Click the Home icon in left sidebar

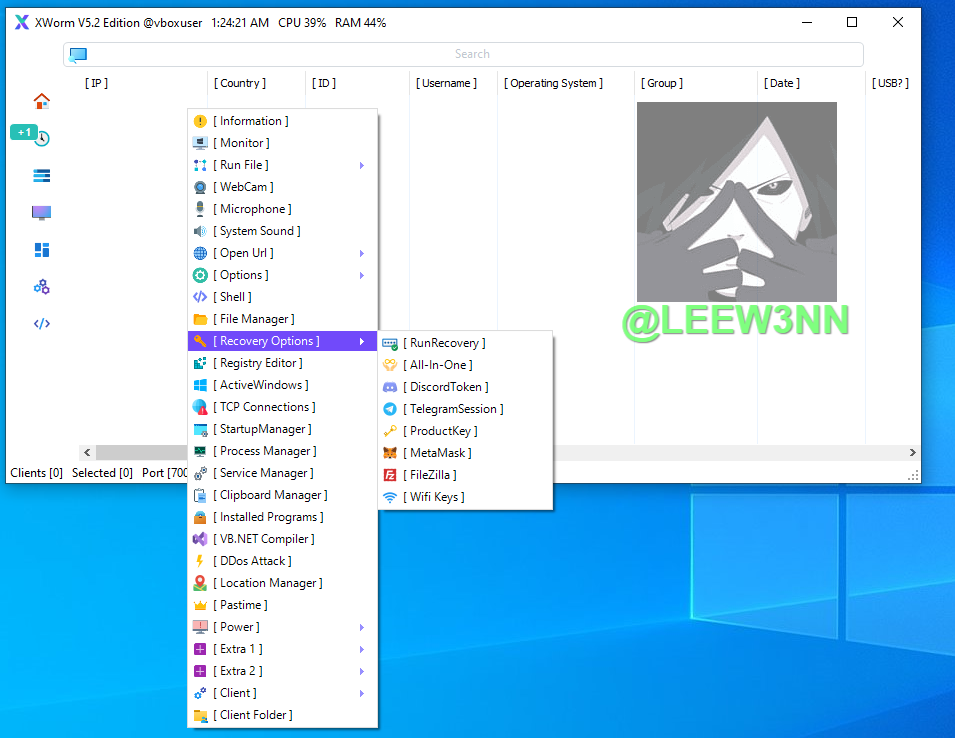(x=41, y=101)
